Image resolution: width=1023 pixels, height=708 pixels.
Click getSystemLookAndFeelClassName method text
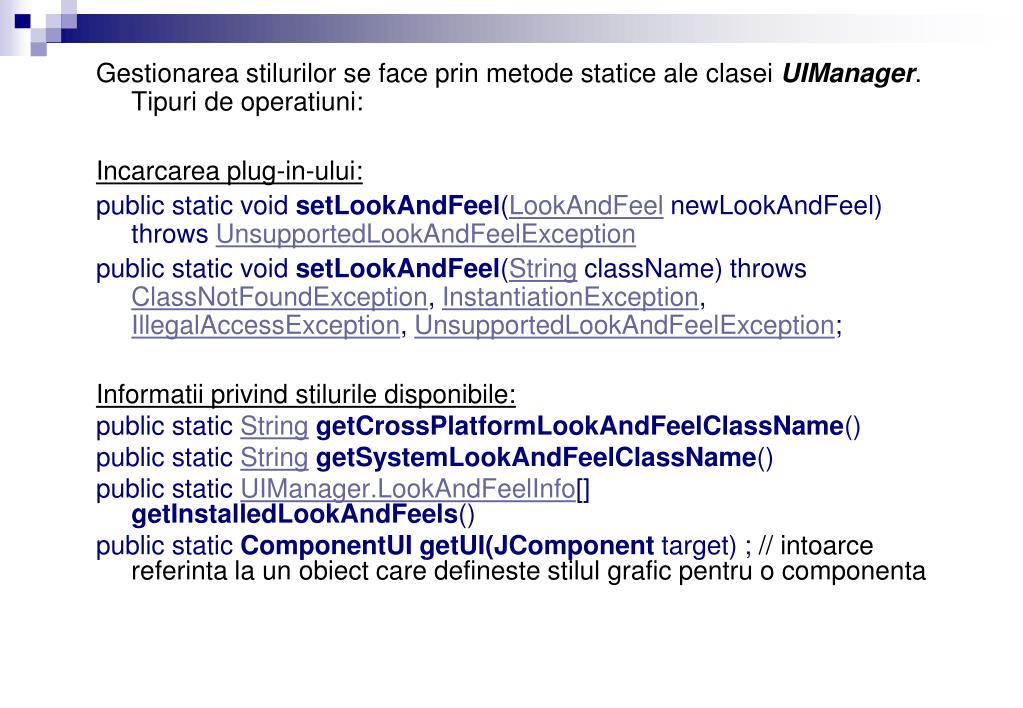tap(536, 458)
